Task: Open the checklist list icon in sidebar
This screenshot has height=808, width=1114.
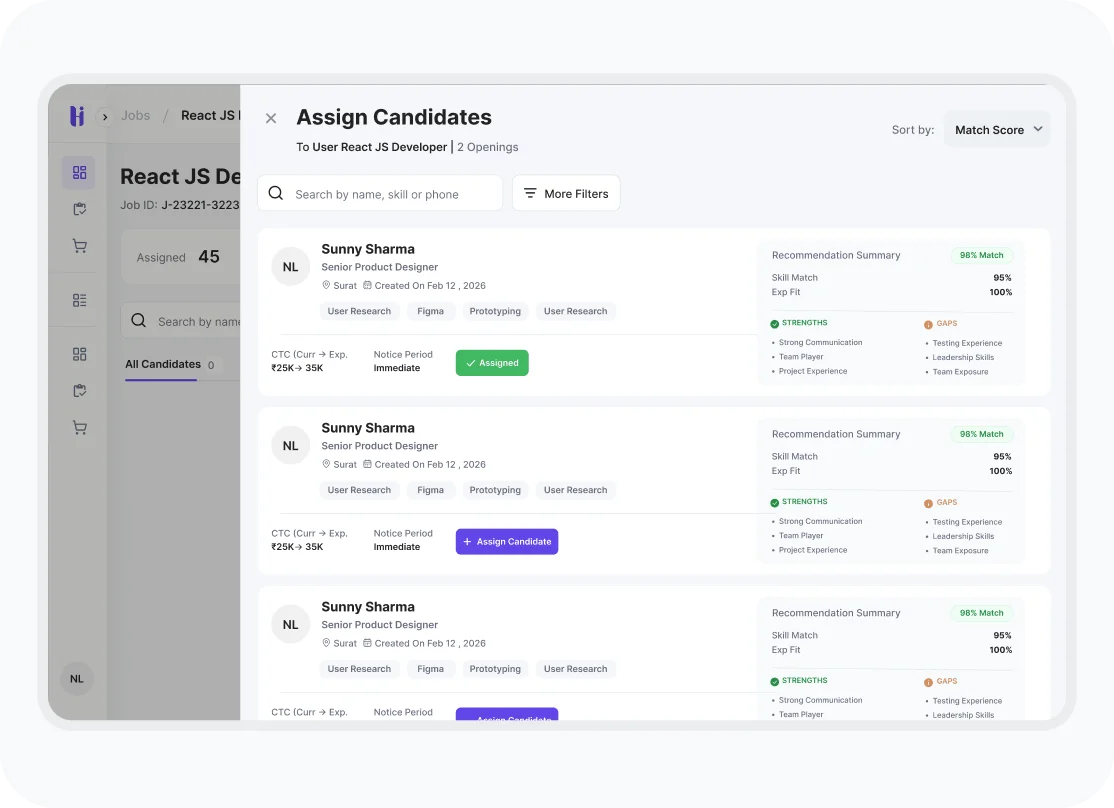Action: click(79, 300)
